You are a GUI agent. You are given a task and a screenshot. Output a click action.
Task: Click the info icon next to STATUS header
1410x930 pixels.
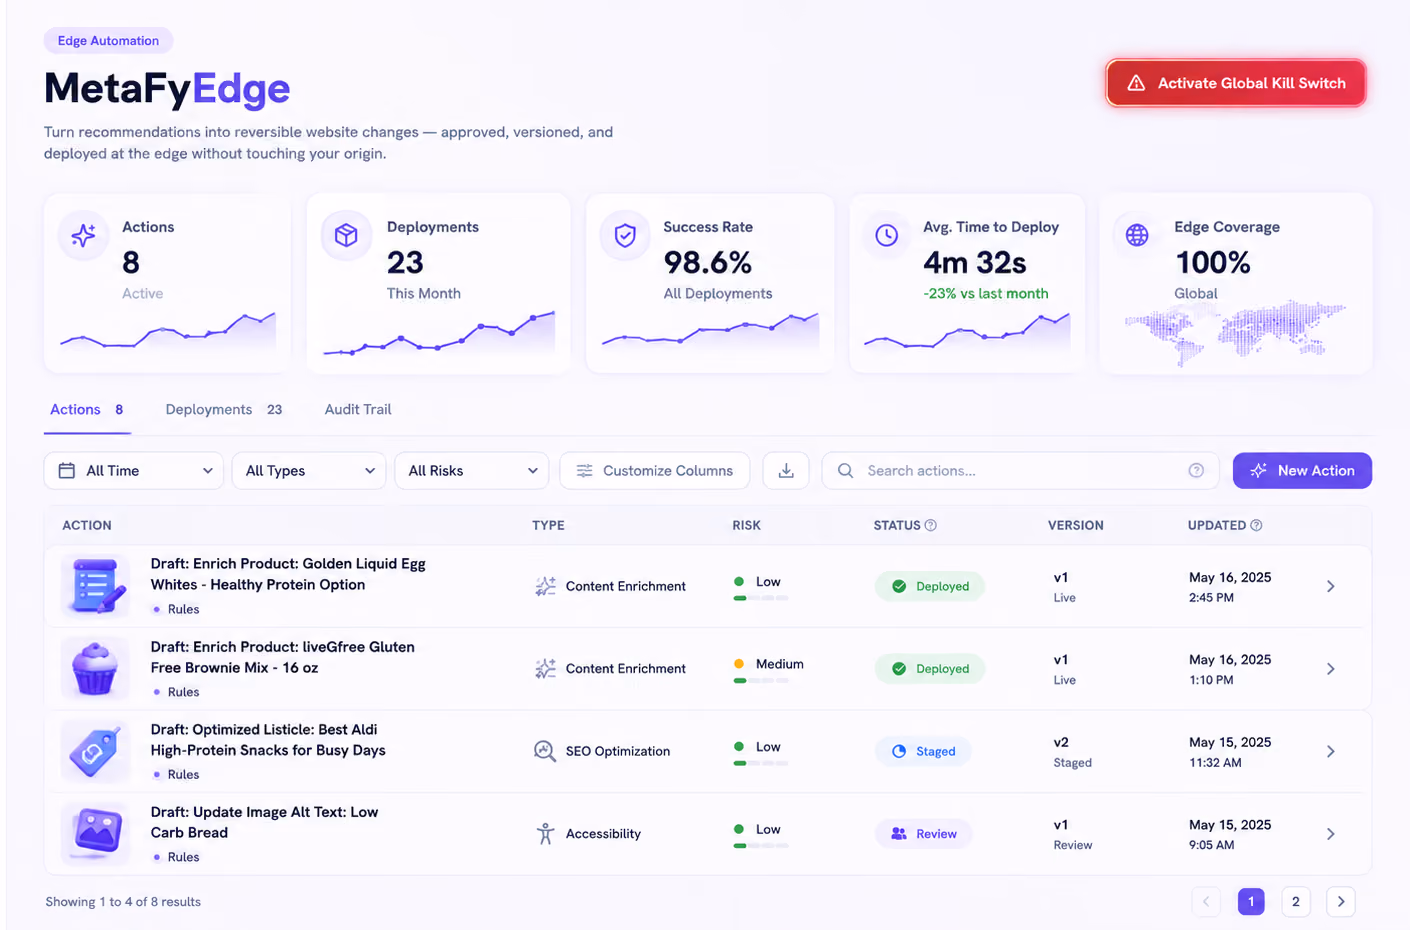pos(931,525)
